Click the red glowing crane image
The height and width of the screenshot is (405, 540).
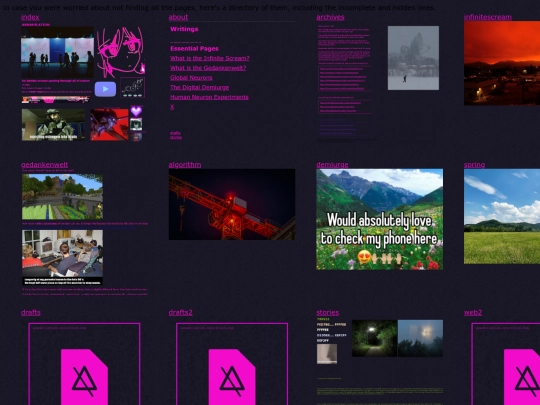(x=232, y=204)
